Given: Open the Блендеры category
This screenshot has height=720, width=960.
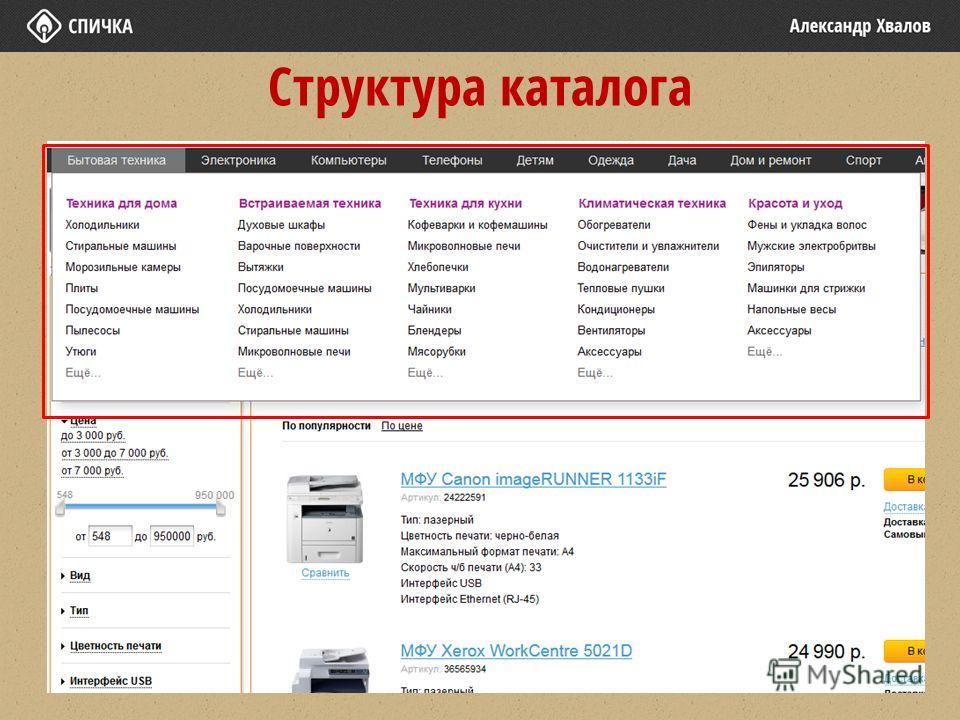Looking at the screenshot, I should 435,331.
